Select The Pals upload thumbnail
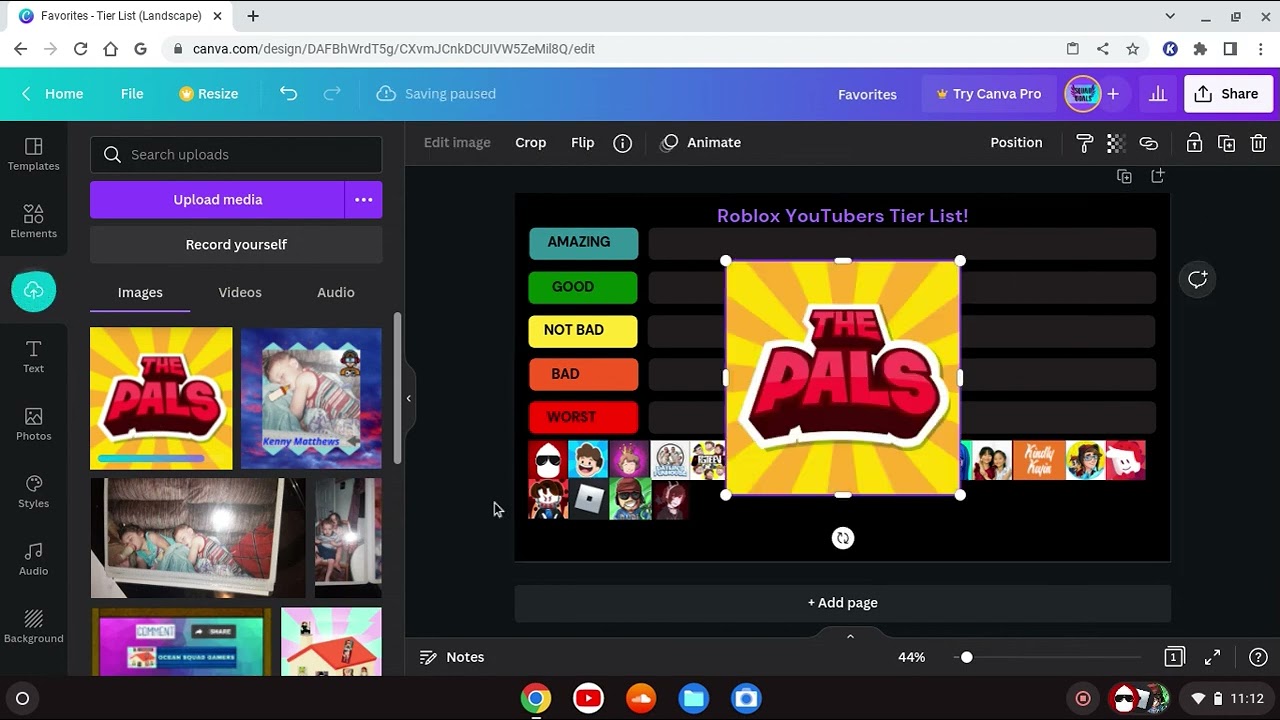This screenshot has width=1280, height=720. click(161, 399)
